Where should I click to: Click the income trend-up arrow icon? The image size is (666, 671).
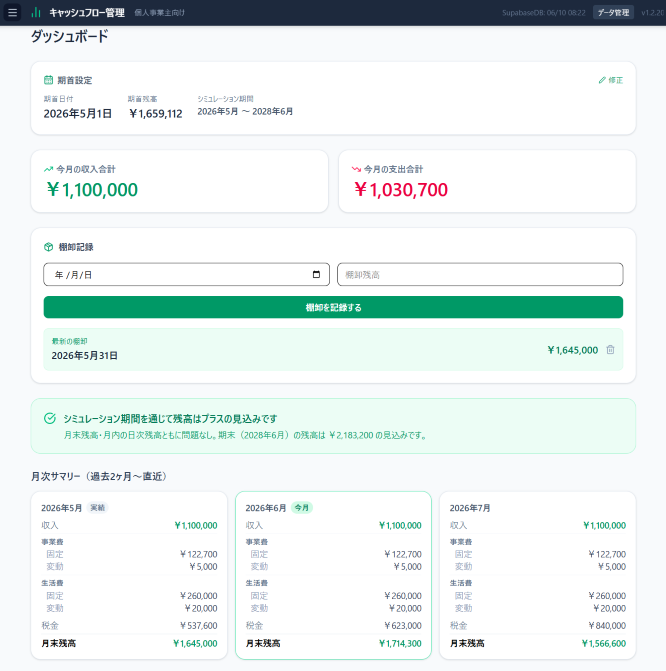[x=48, y=169]
